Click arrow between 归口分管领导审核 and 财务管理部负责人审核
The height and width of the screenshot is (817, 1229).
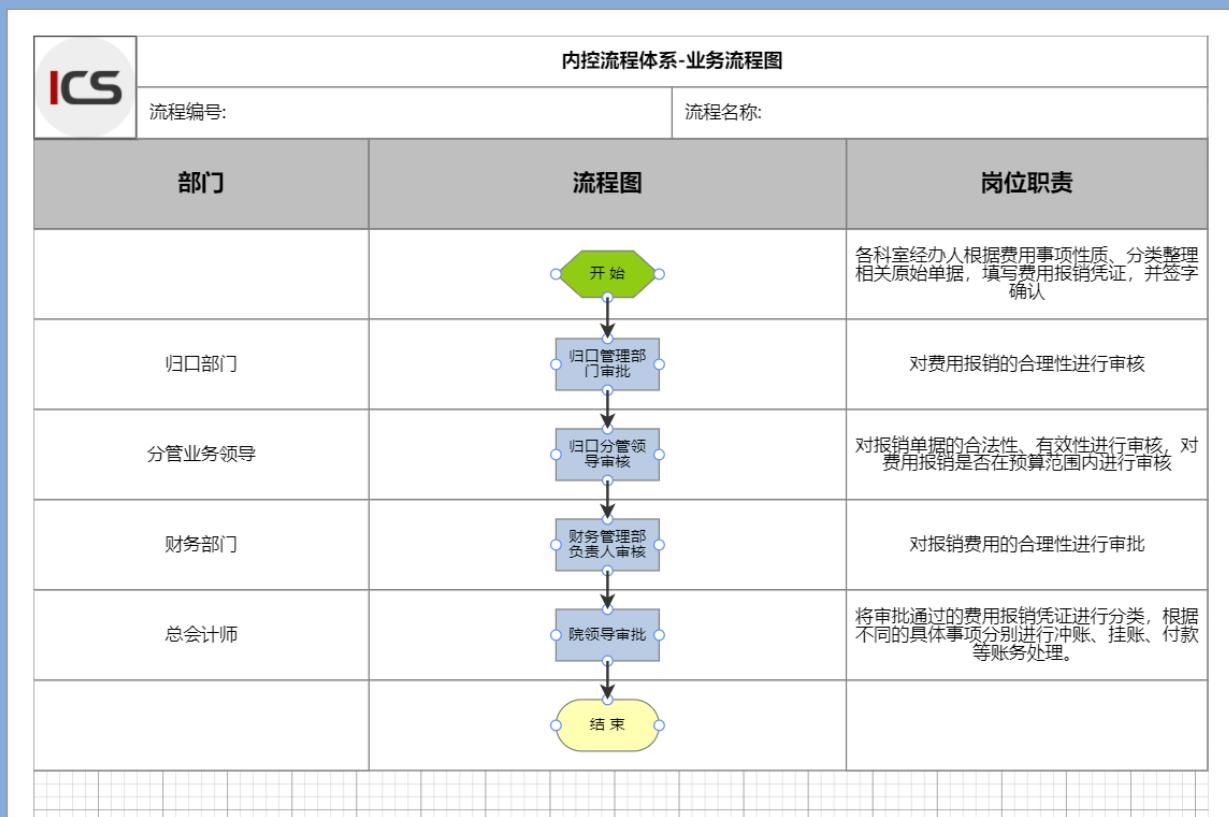tap(607, 500)
